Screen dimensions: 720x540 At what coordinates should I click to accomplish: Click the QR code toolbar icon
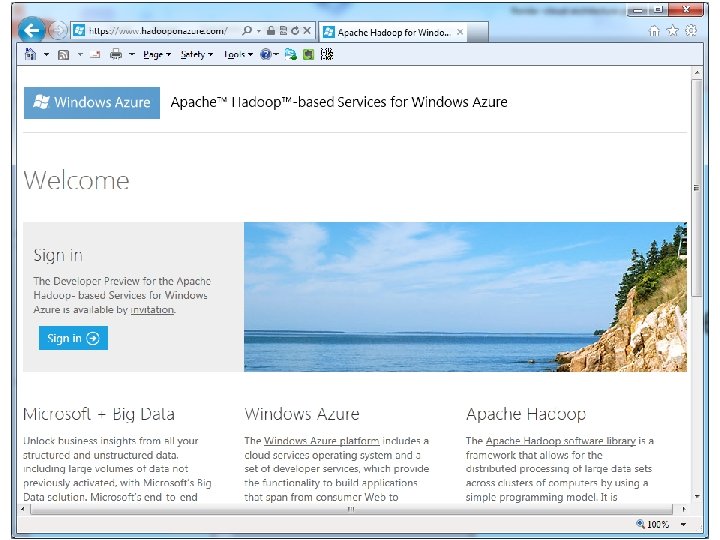326,55
